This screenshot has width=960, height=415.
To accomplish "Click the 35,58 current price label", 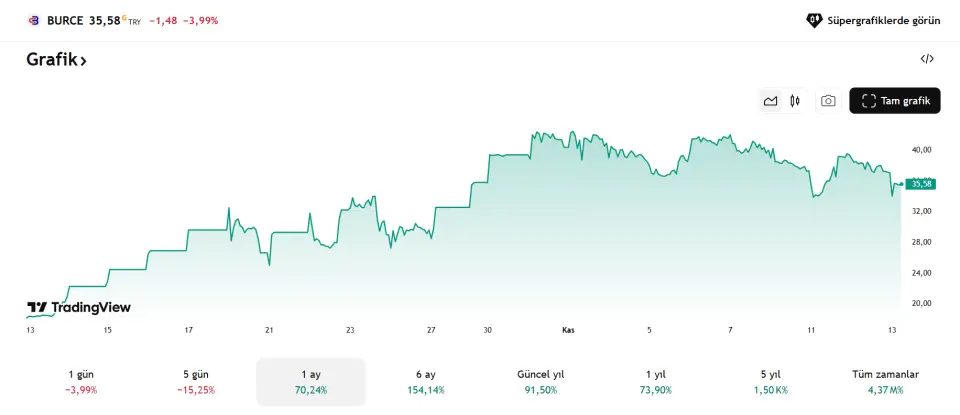I will coord(920,184).
